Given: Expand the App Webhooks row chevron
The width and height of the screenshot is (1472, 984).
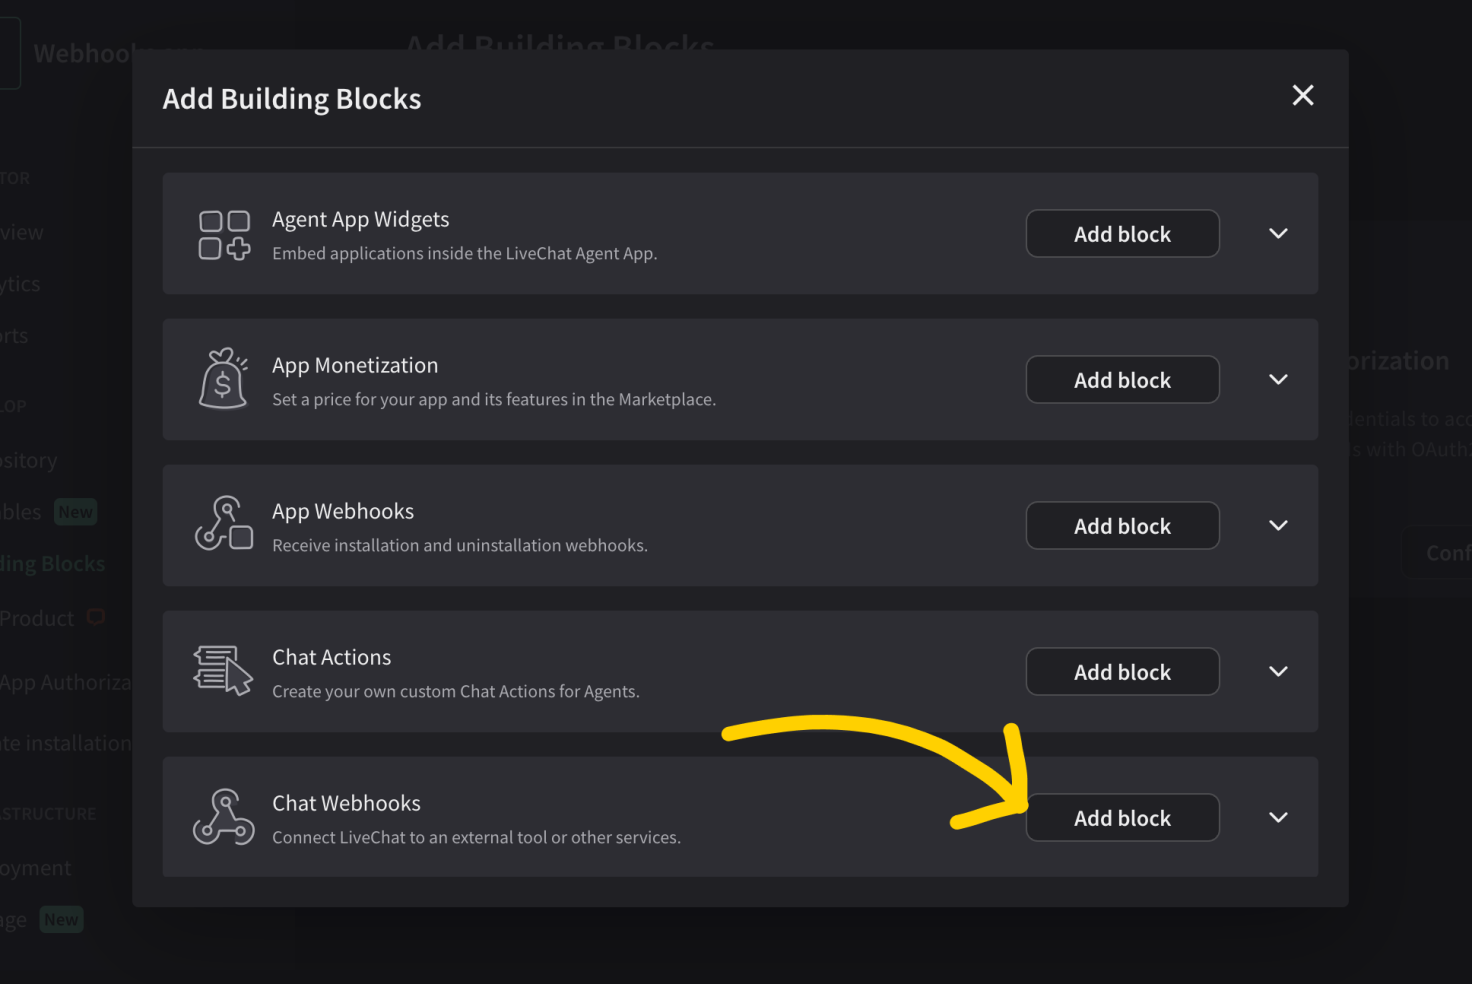Looking at the screenshot, I should point(1278,526).
